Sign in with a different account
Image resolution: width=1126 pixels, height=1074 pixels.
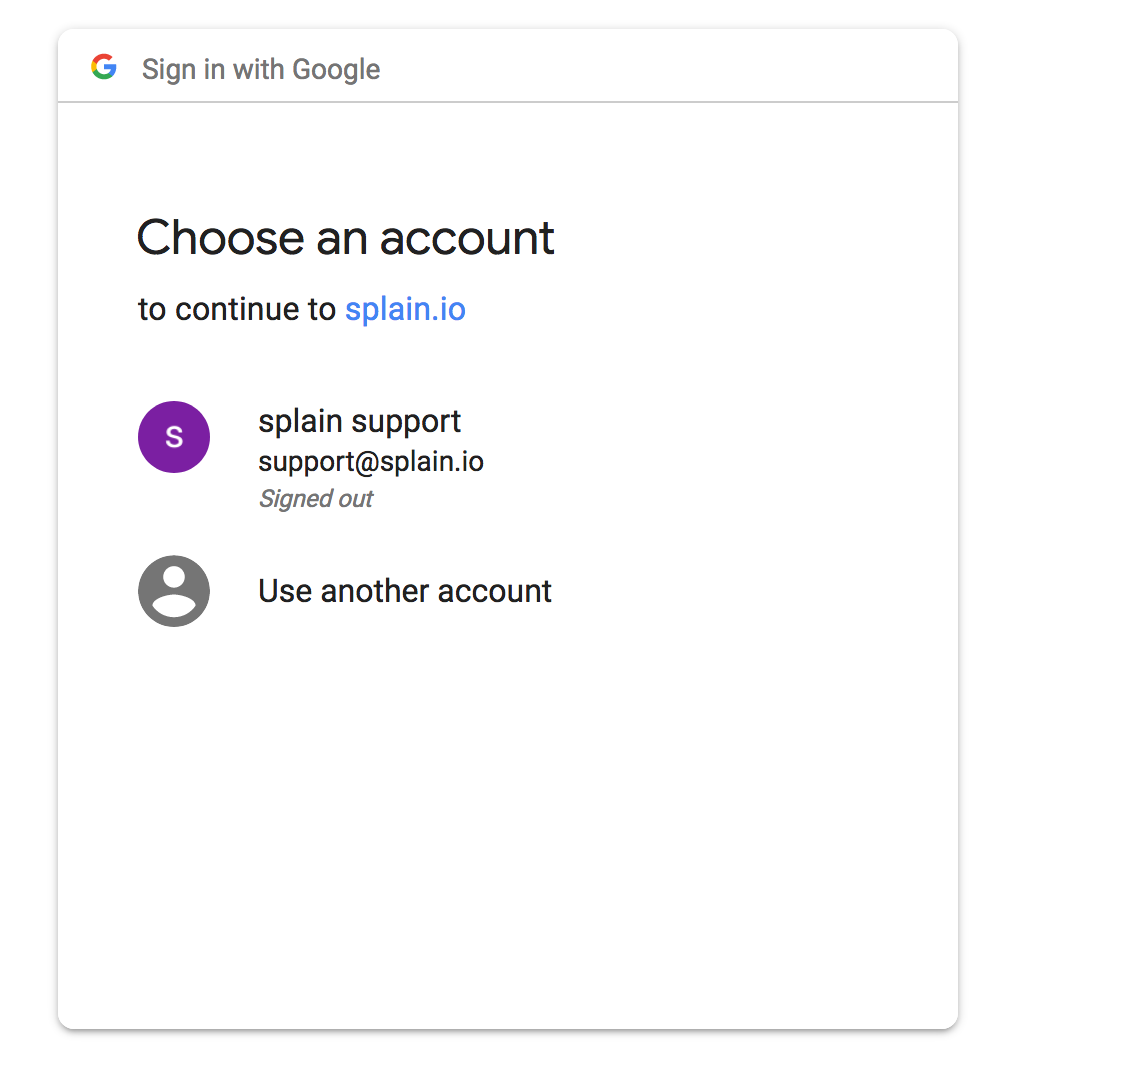(404, 591)
